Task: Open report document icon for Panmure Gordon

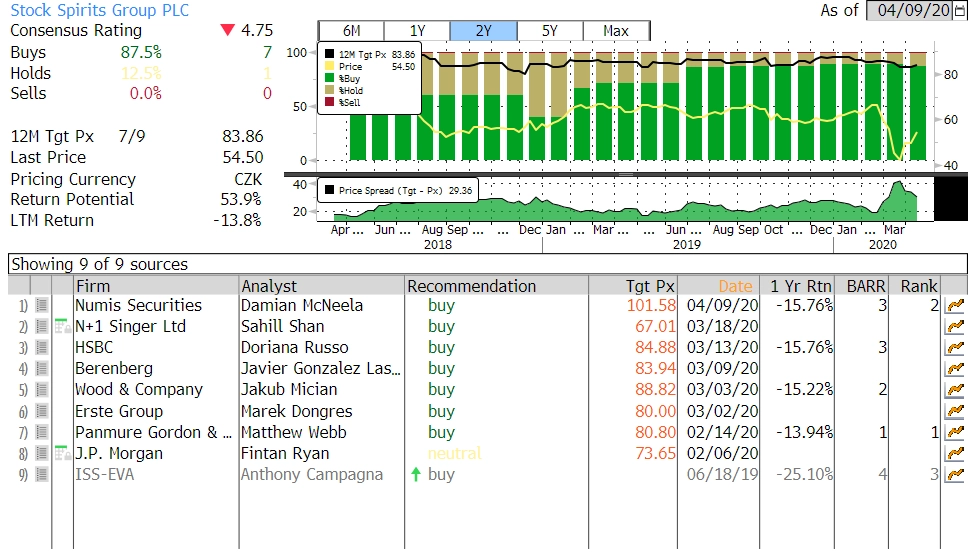Action: (x=42, y=432)
